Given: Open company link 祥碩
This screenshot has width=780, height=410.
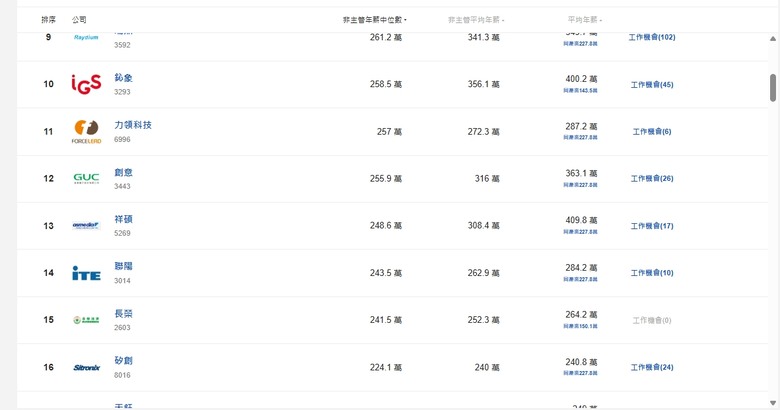Looking at the screenshot, I should [x=123, y=219].
